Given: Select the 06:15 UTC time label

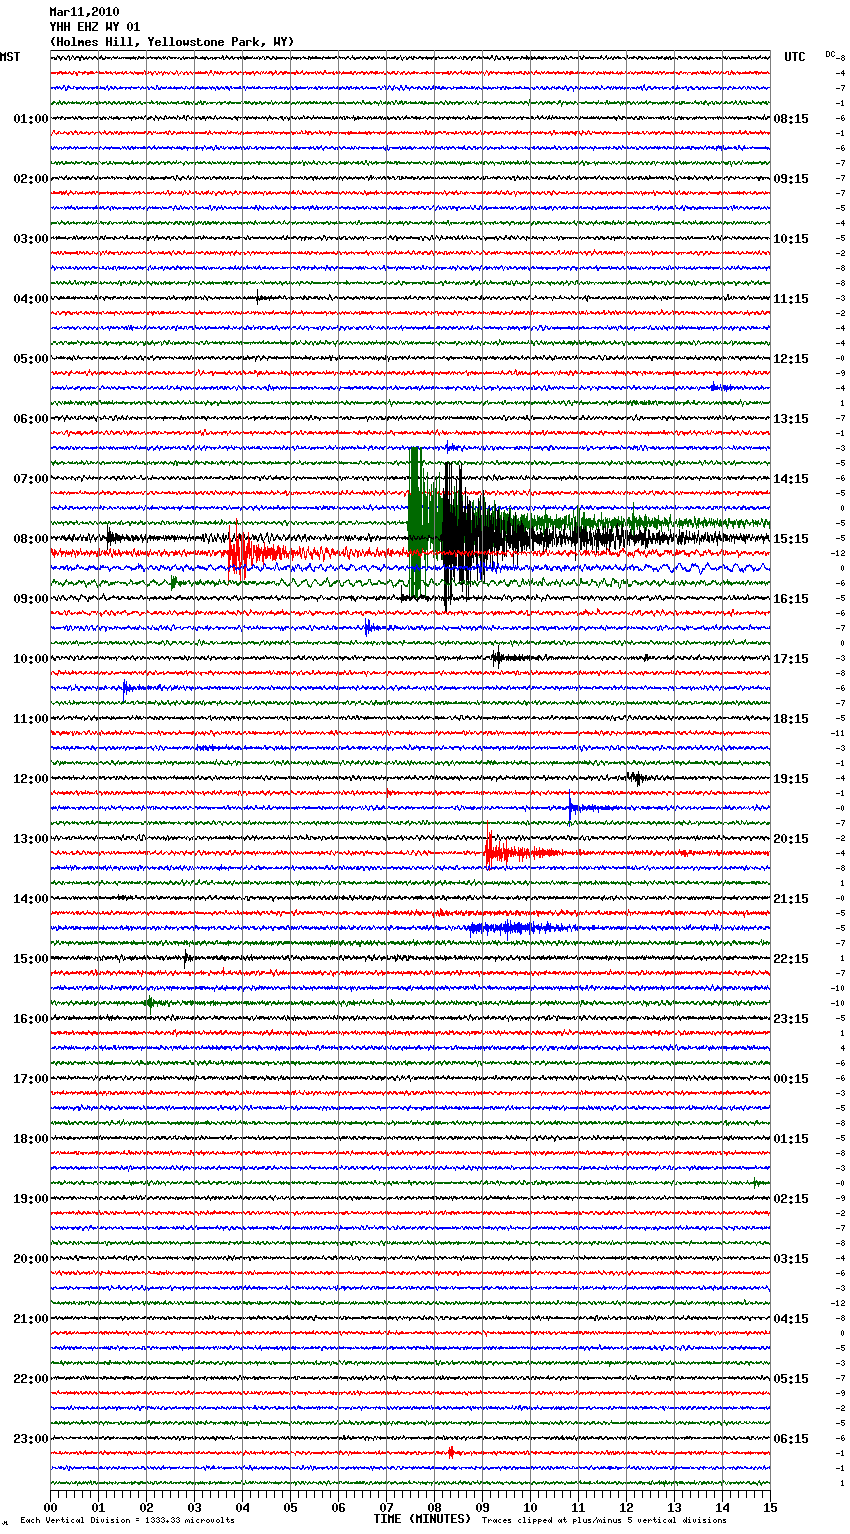Looking at the screenshot, I should click(x=791, y=1439).
